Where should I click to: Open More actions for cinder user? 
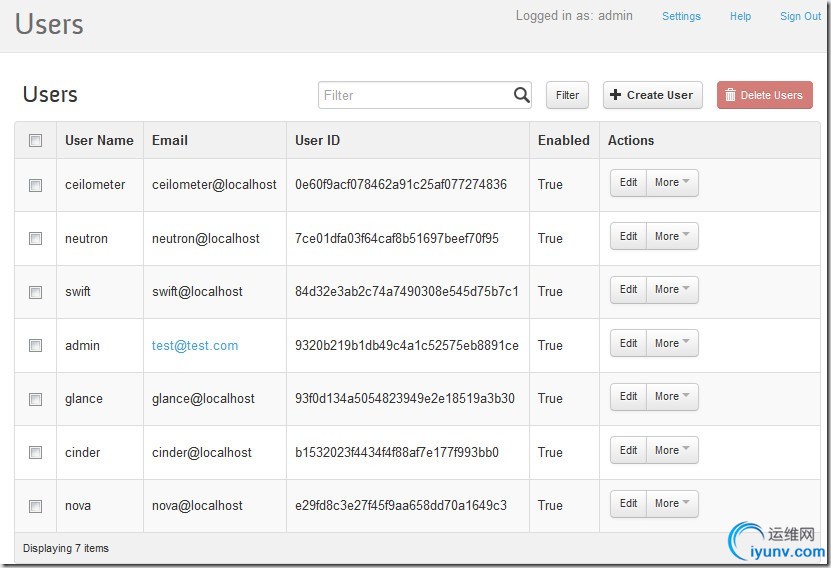point(672,451)
